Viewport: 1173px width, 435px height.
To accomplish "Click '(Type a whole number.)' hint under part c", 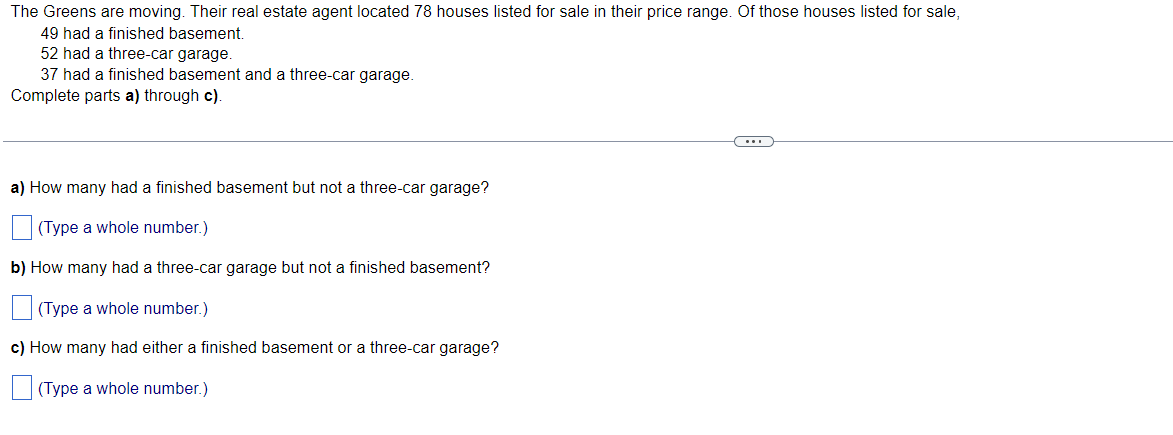I will (123, 388).
